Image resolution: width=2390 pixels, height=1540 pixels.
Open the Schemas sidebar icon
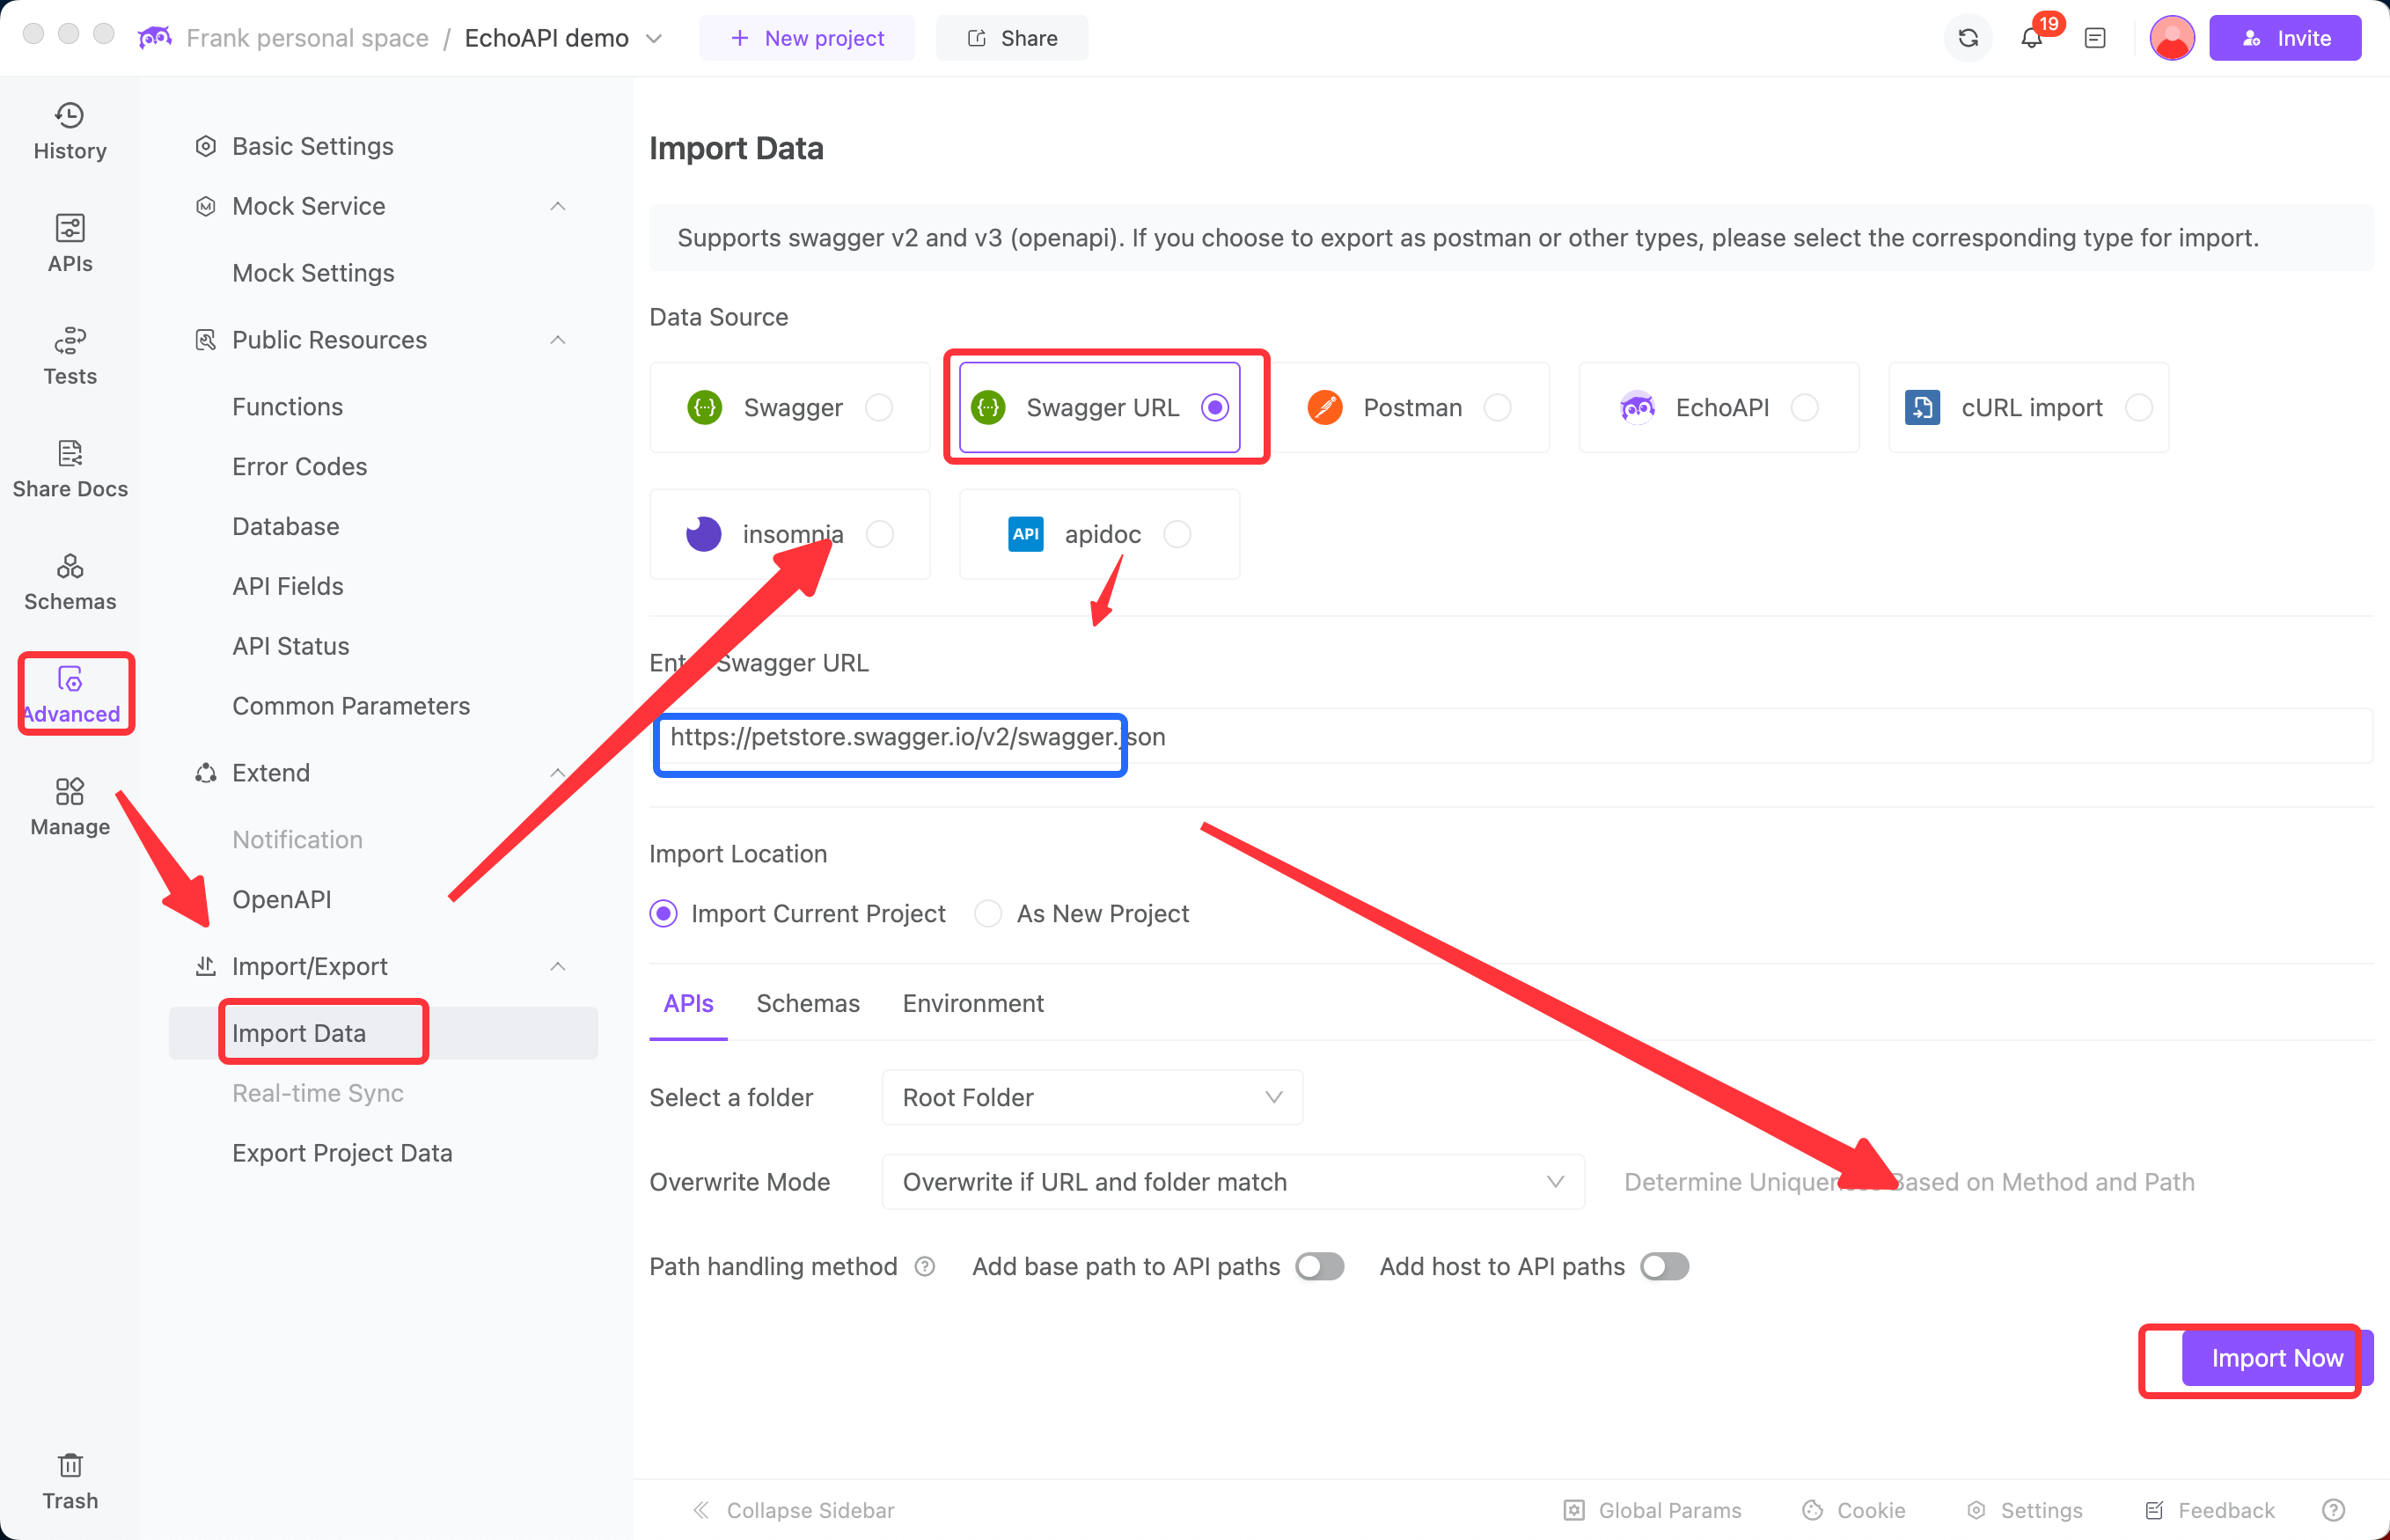click(x=69, y=581)
